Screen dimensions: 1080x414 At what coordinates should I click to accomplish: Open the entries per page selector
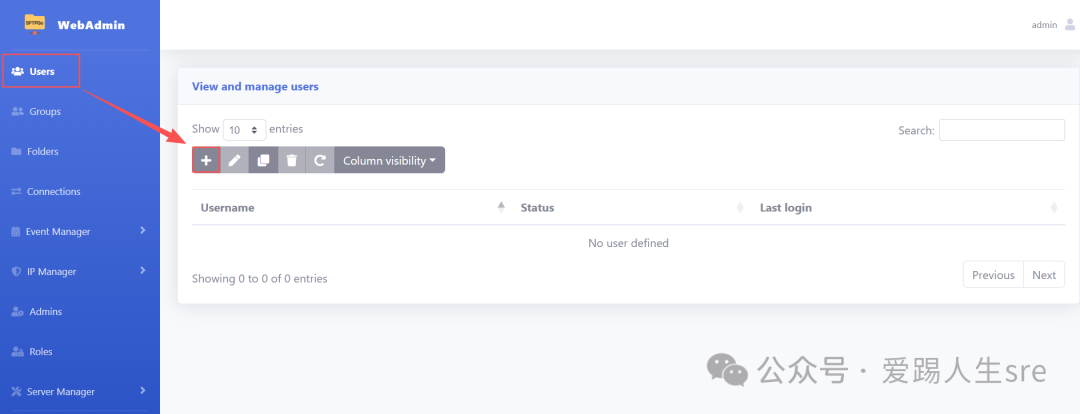pos(244,130)
